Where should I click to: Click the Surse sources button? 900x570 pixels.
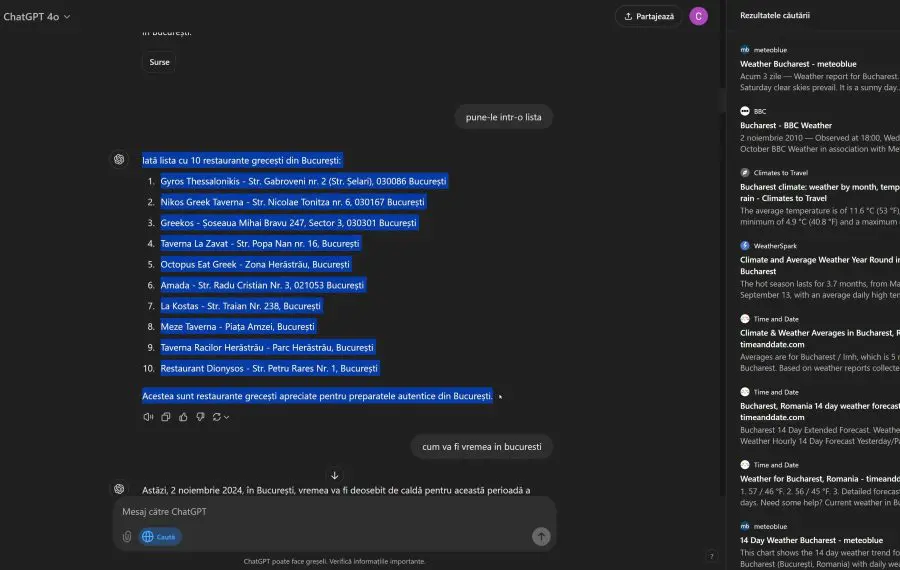click(159, 62)
